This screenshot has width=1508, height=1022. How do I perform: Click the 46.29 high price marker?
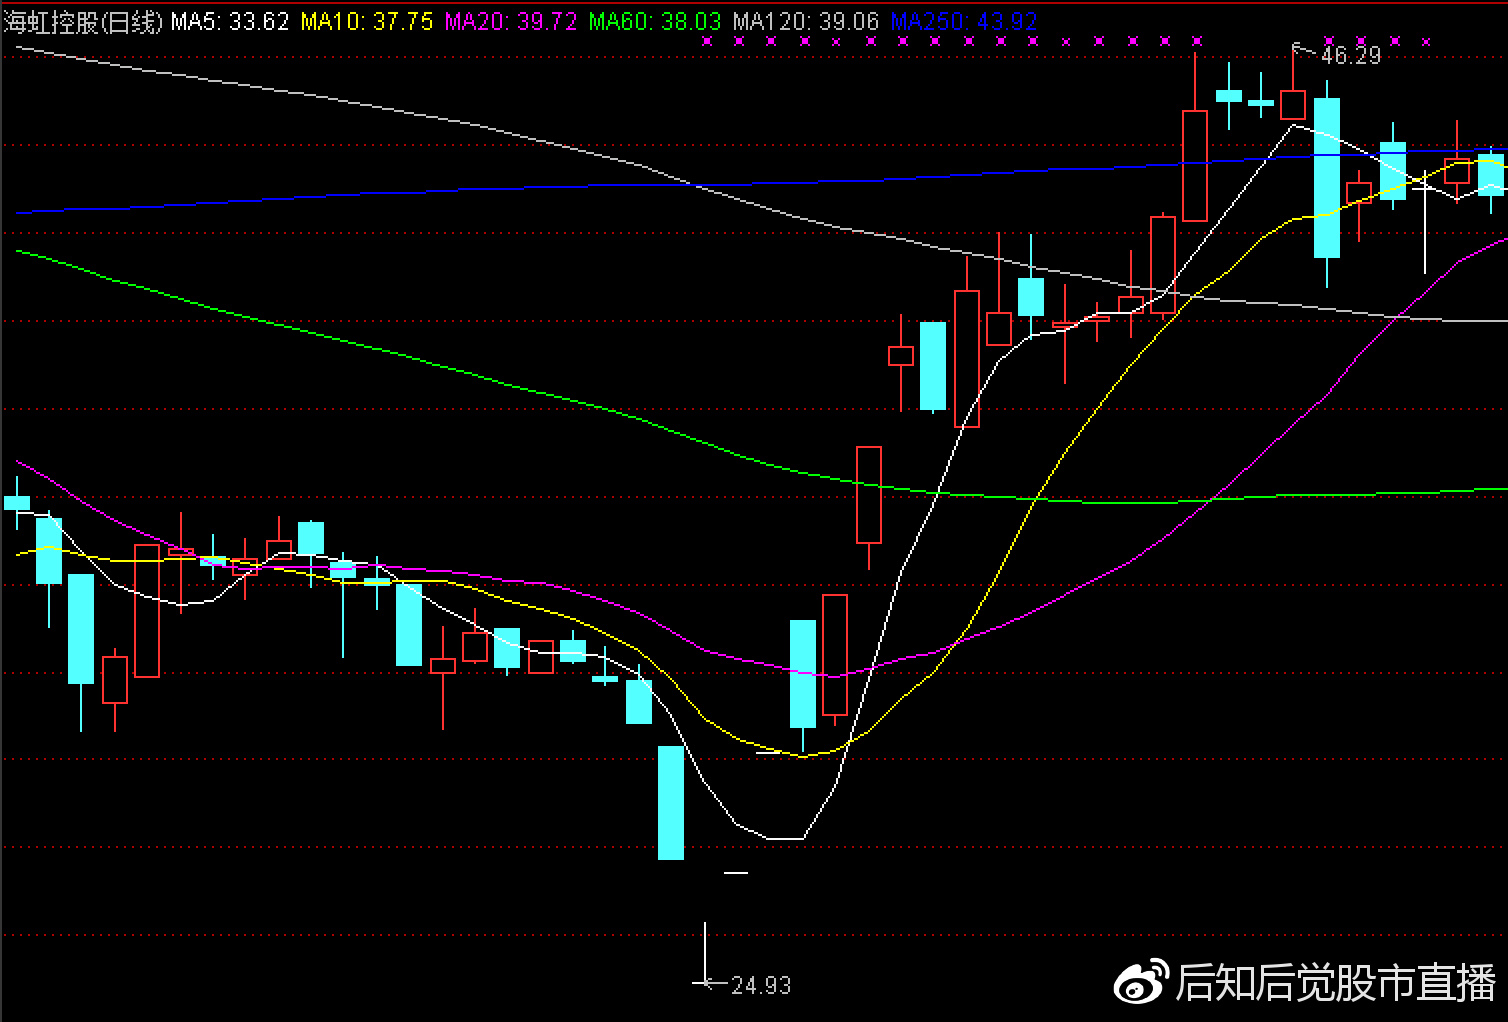tap(1350, 55)
